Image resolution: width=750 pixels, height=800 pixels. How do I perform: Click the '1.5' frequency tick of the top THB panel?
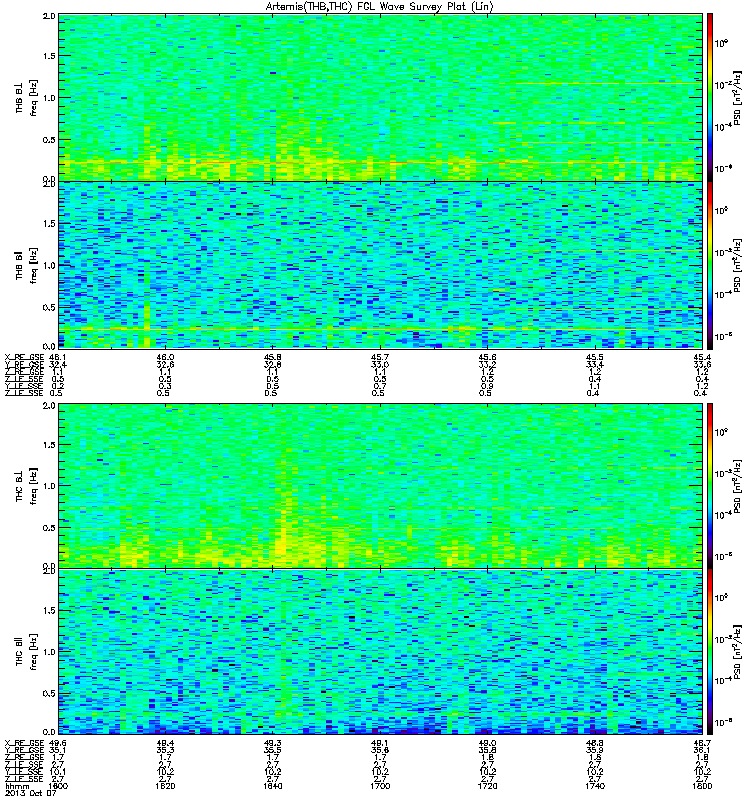pos(49,56)
